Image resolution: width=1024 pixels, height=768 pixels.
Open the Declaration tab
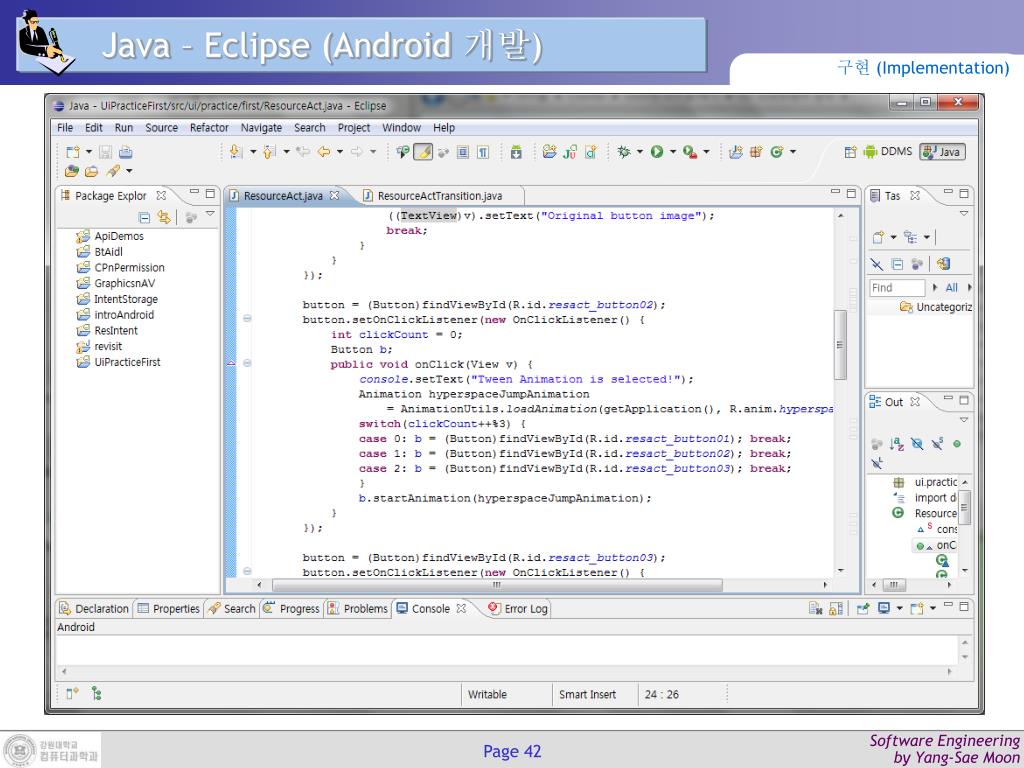click(x=94, y=609)
